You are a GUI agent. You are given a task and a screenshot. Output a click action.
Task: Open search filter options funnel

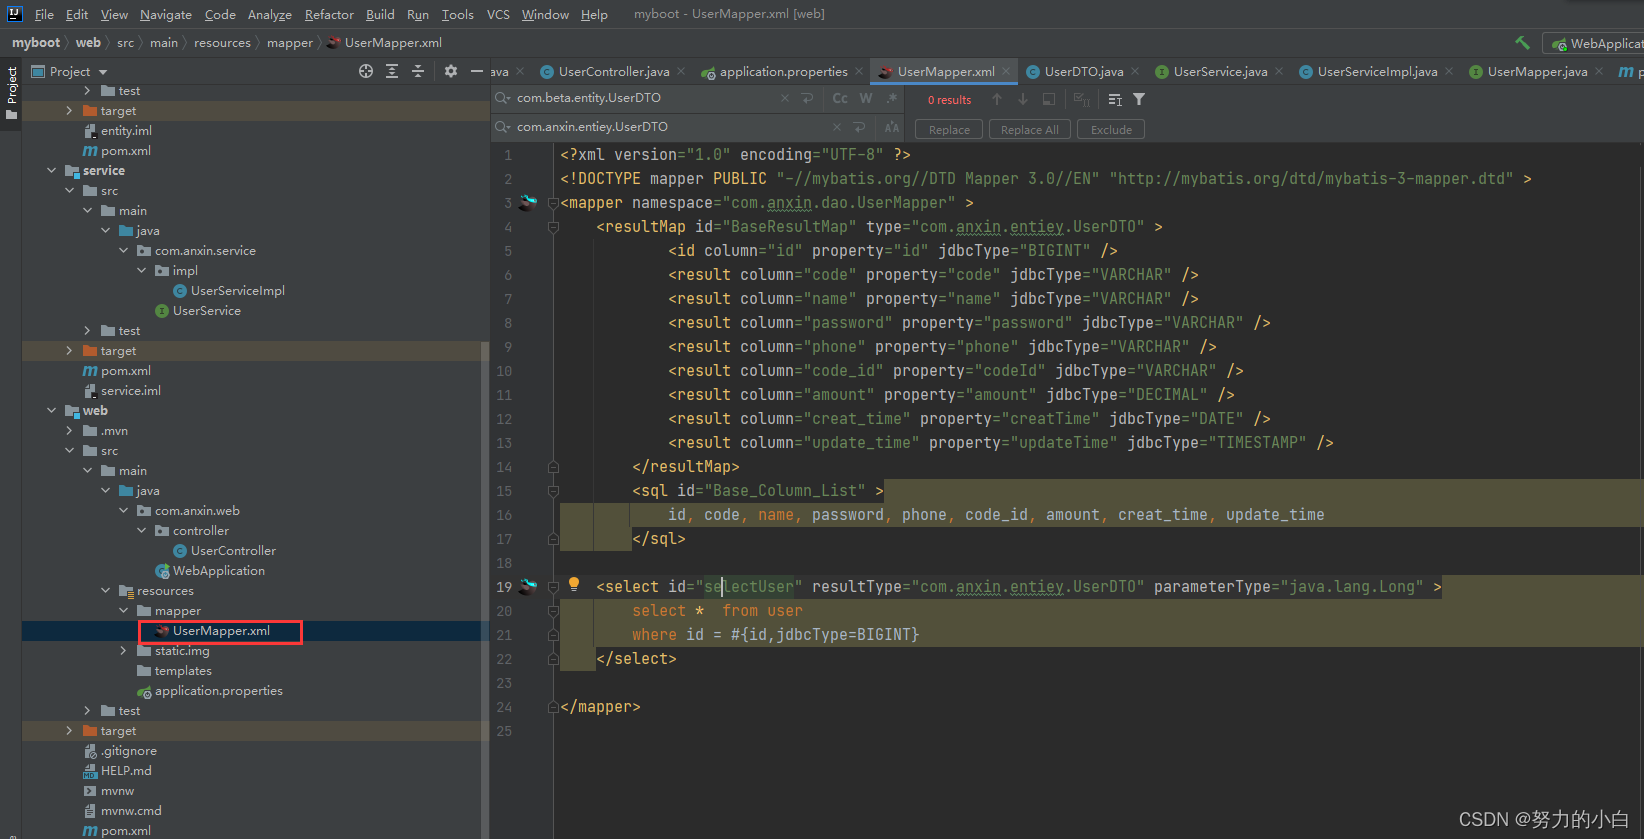click(1139, 99)
